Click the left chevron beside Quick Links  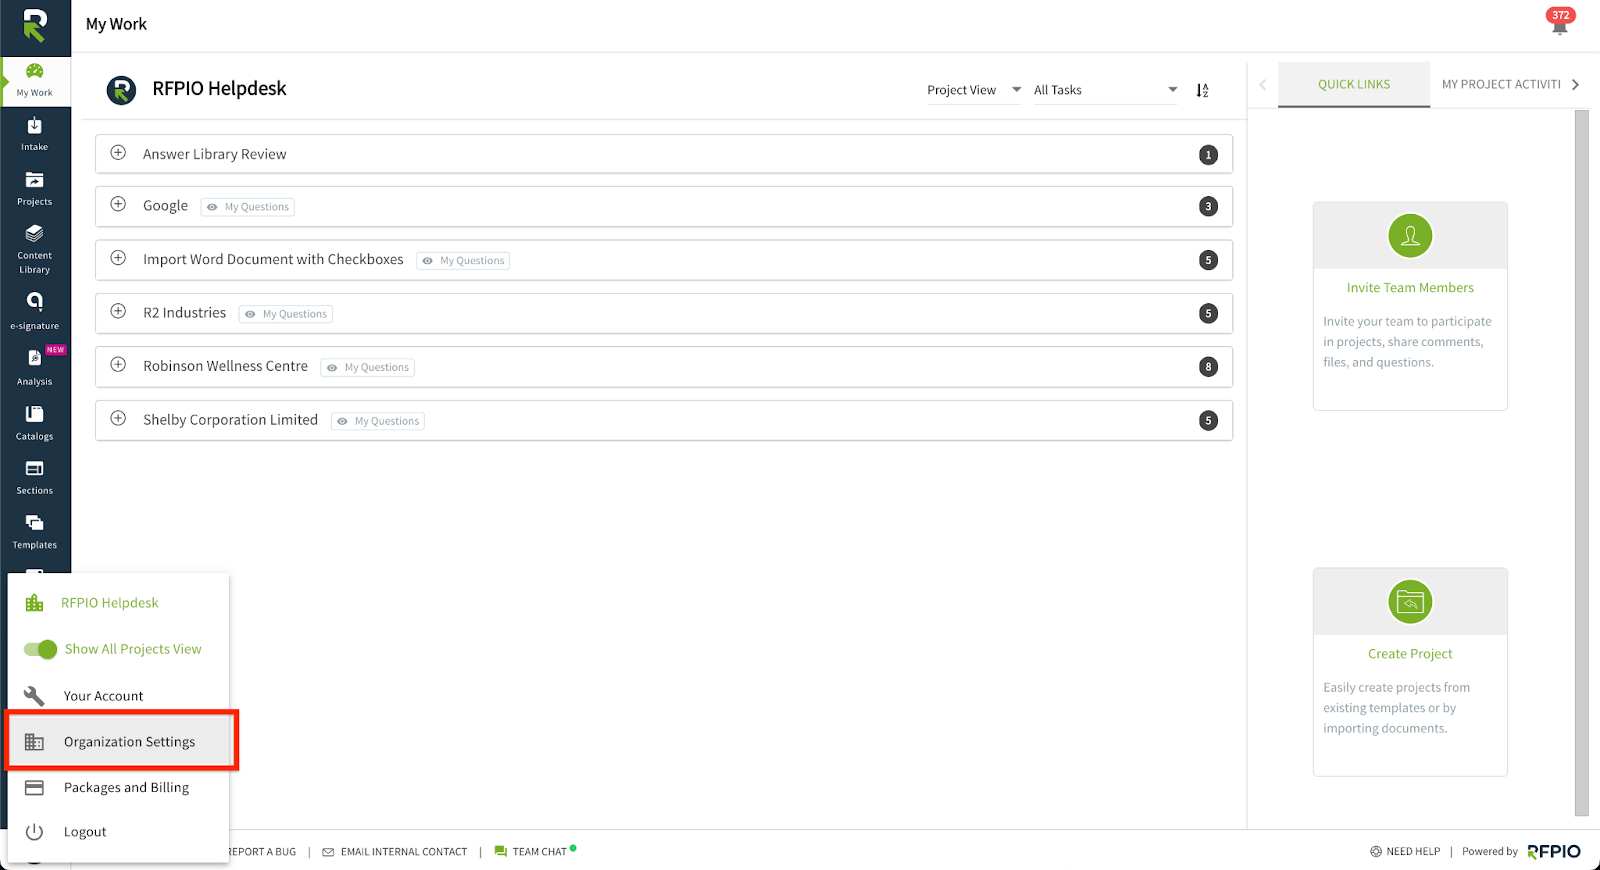point(1263,85)
